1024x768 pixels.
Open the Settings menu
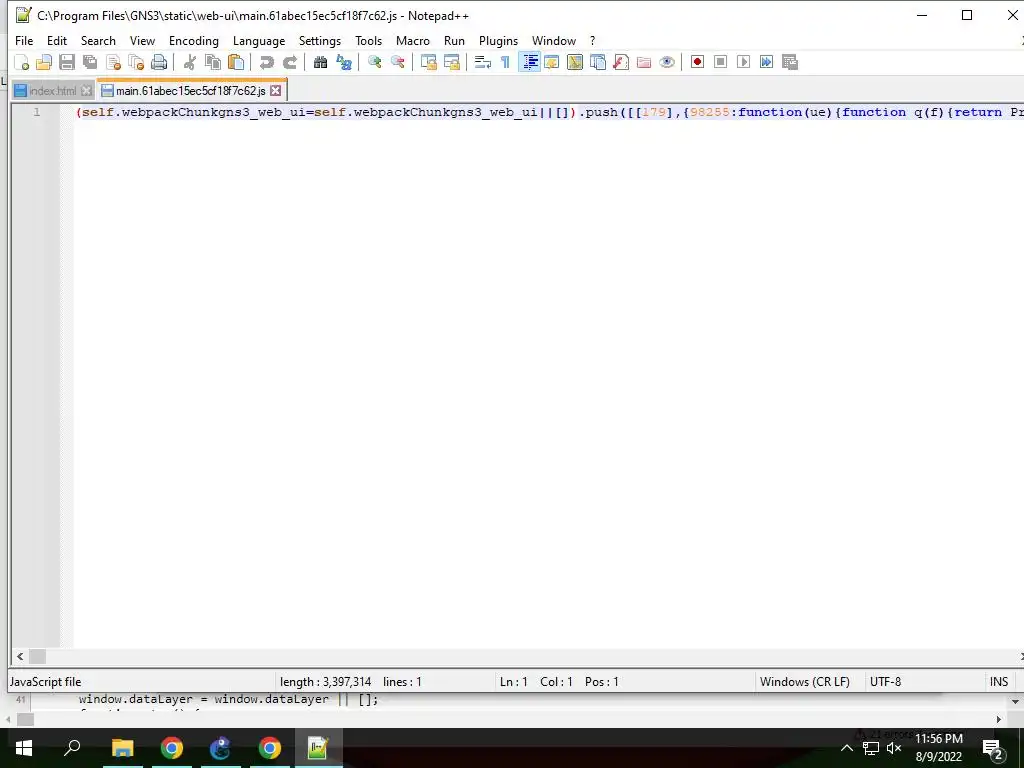(x=320, y=40)
